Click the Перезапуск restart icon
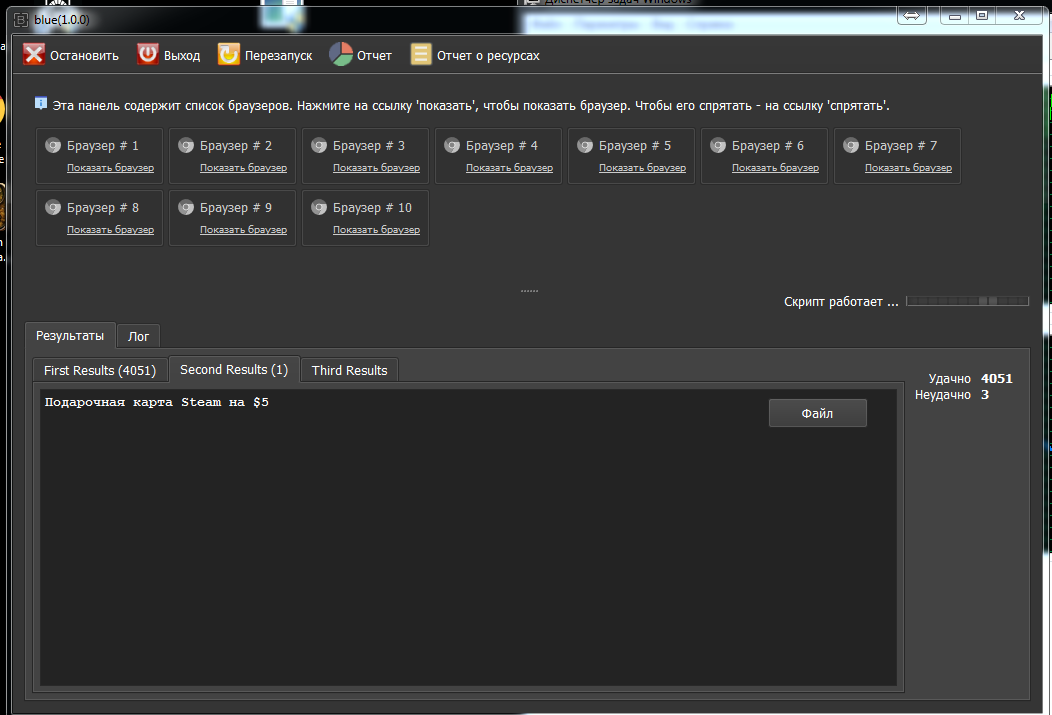This screenshot has width=1052, height=715. pos(228,54)
